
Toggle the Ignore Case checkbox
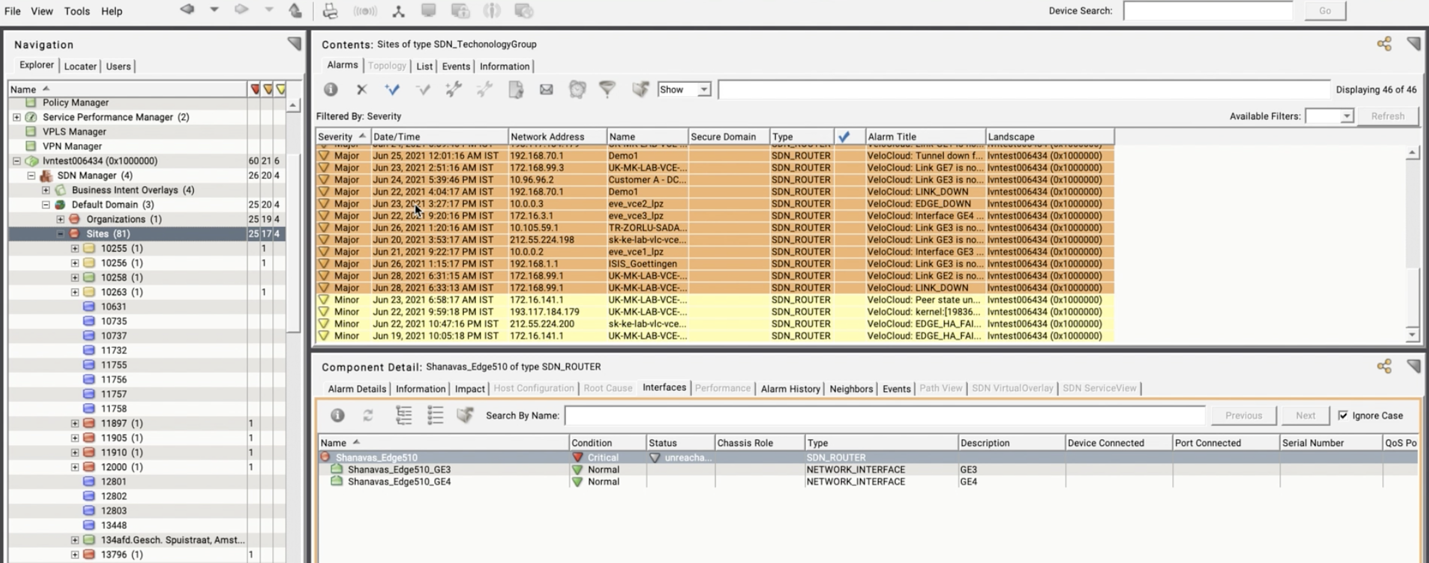point(1343,415)
